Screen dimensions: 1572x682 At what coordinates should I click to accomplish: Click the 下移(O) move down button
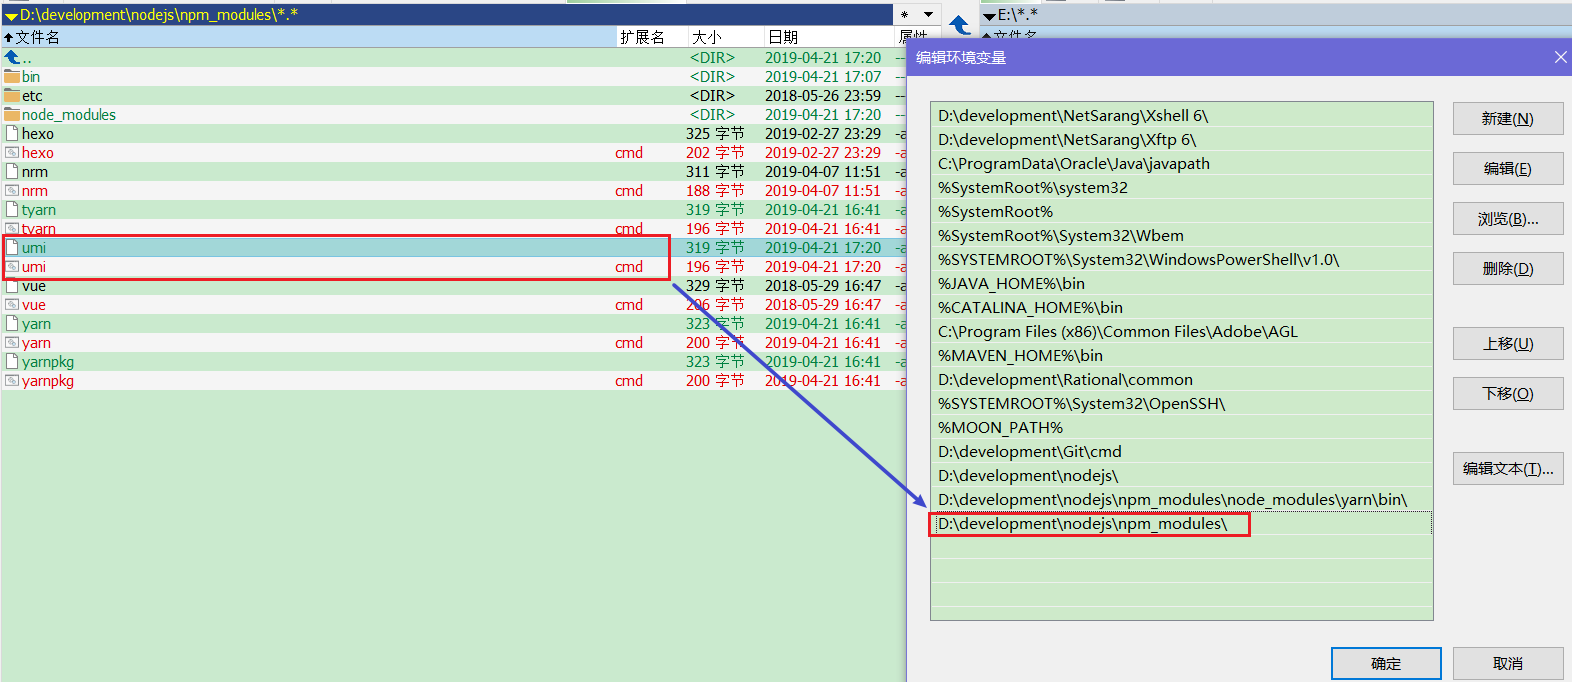1507,394
